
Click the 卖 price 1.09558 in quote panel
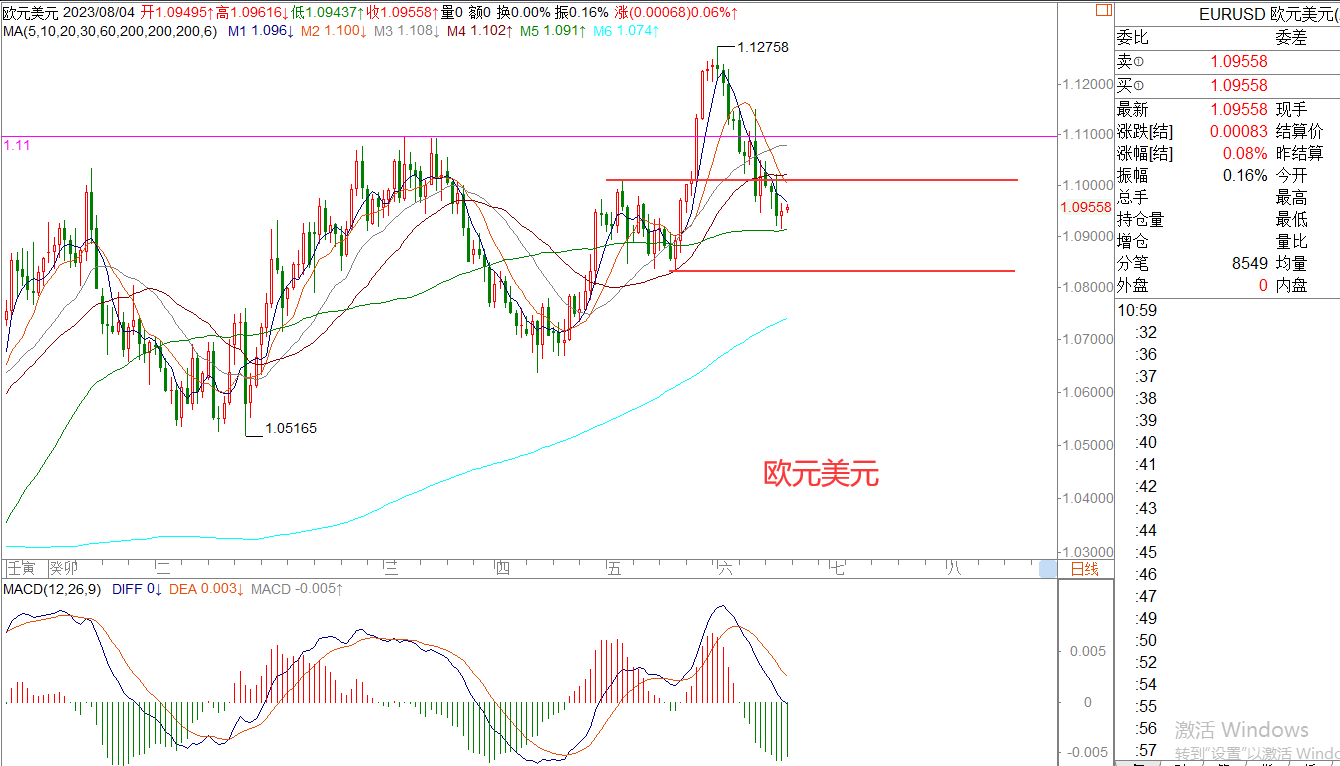[1238, 62]
